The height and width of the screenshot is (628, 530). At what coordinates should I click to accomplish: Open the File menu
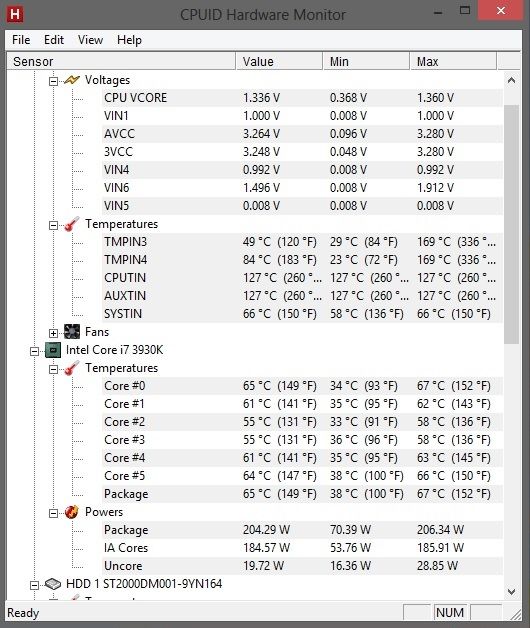[21, 40]
